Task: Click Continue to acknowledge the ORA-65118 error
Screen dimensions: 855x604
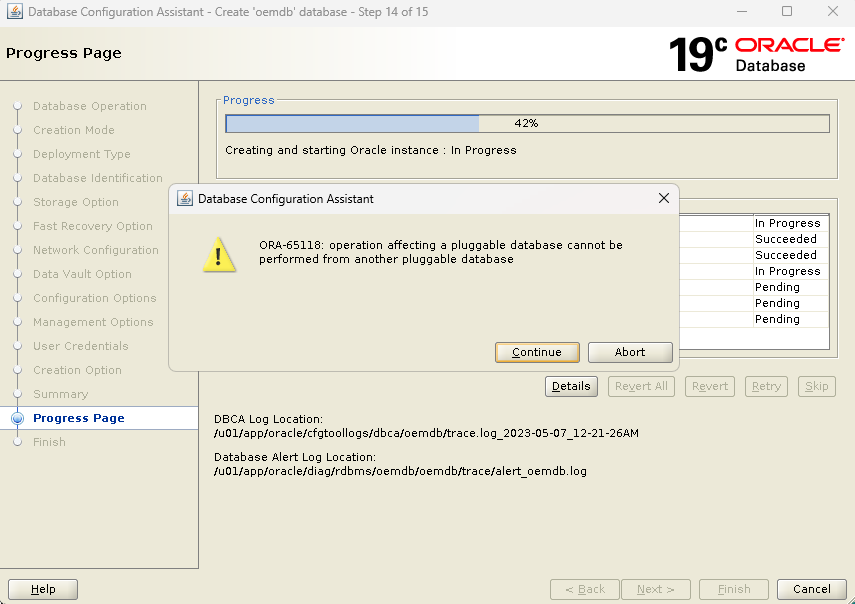Action: [537, 352]
